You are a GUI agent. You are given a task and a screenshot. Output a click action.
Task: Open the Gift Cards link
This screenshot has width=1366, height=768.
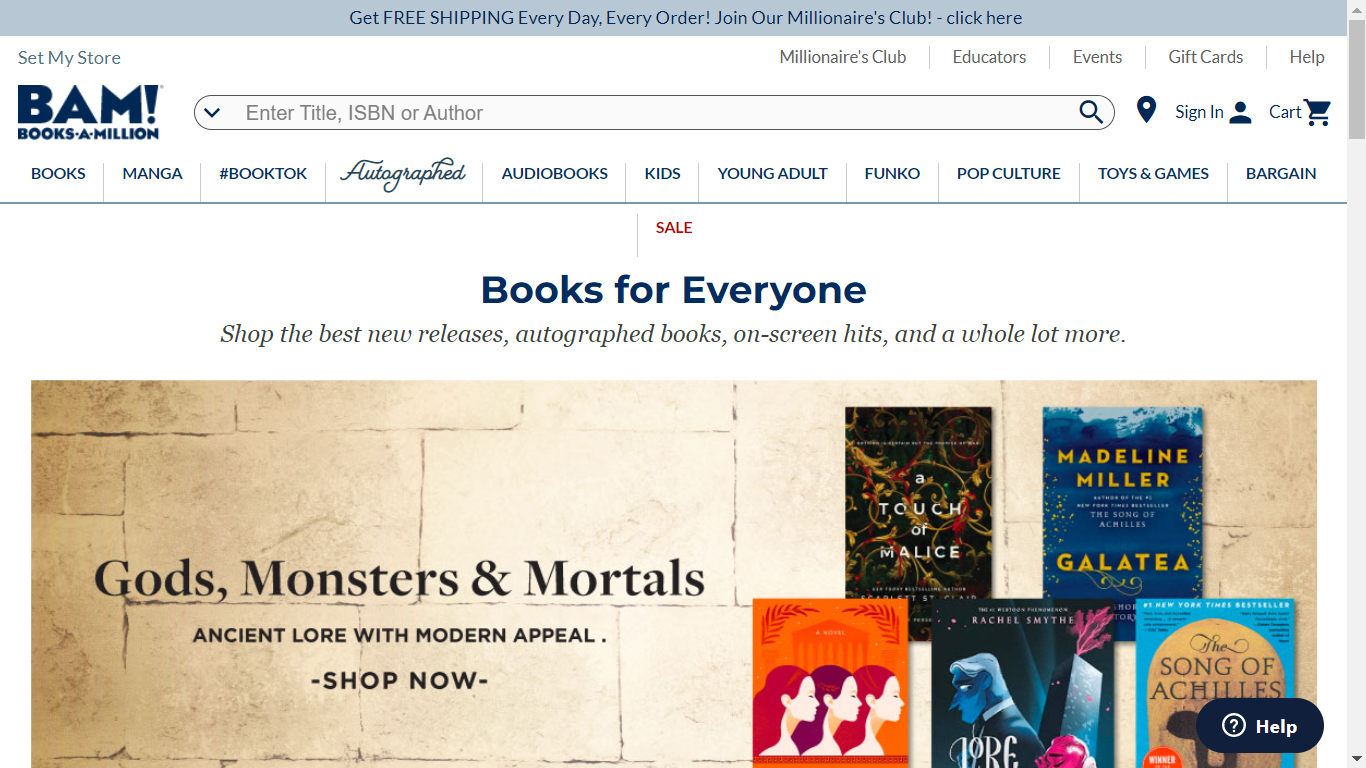pos(1206,57)
